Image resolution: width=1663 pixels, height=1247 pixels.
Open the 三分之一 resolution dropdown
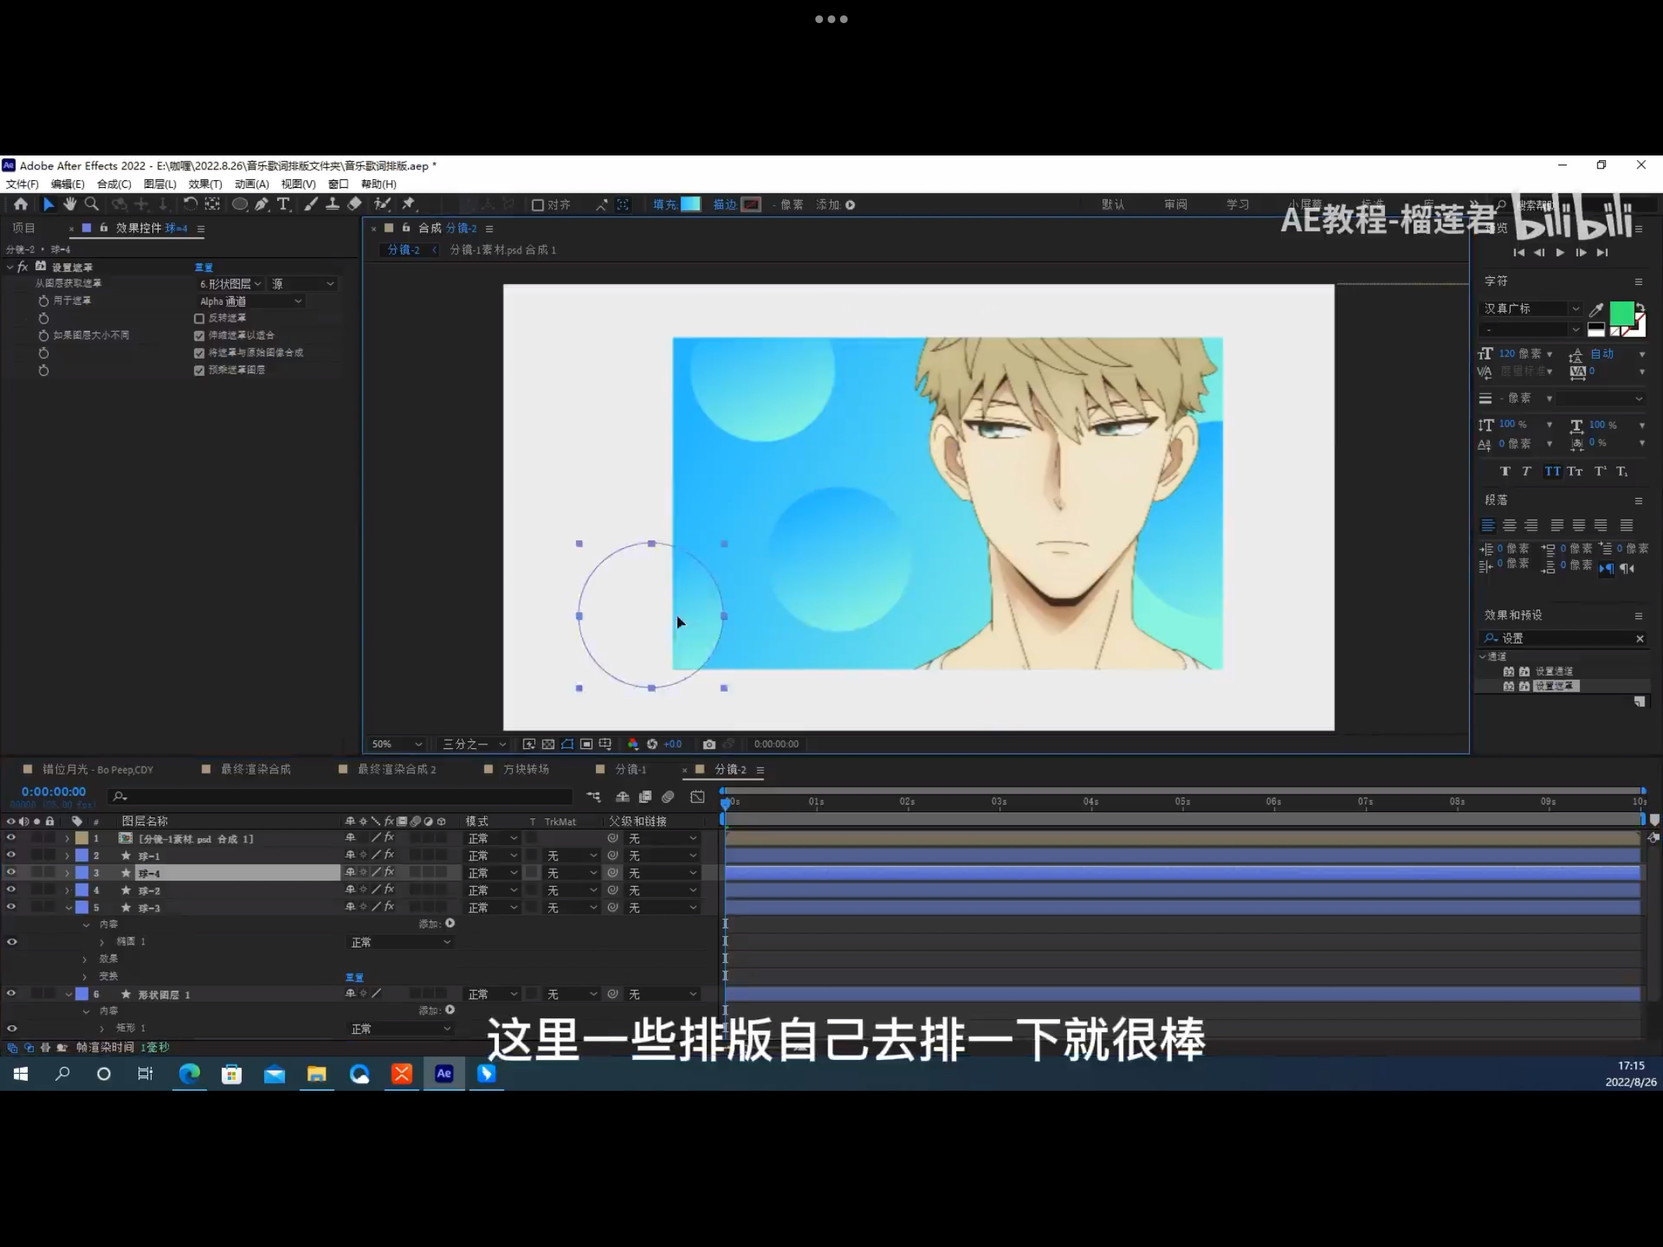(474, 744)
